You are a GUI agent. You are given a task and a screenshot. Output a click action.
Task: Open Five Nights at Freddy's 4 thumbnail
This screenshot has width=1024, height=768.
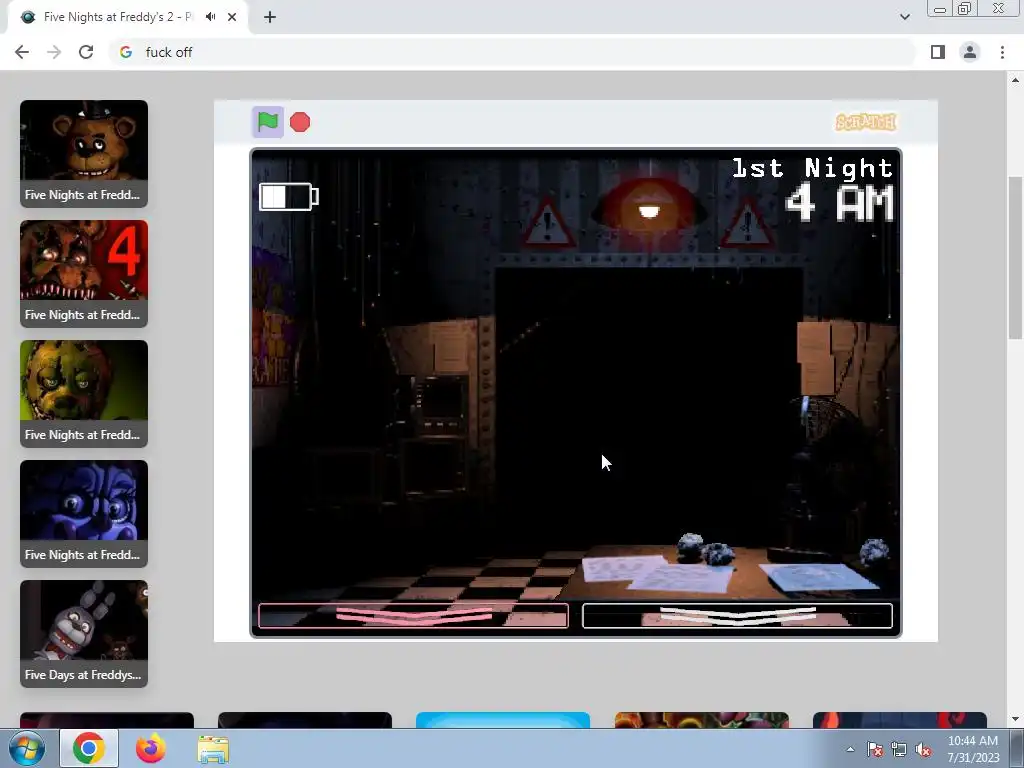(x=84, y=274)
